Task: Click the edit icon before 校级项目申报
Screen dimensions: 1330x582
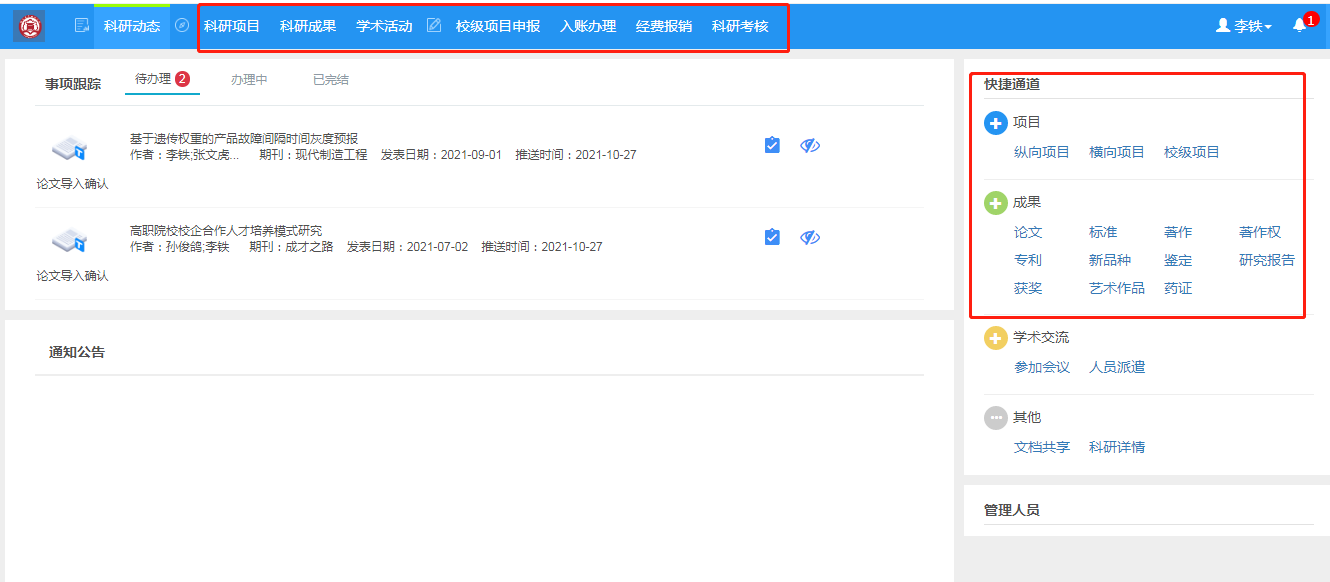Action: coord(433,26)
